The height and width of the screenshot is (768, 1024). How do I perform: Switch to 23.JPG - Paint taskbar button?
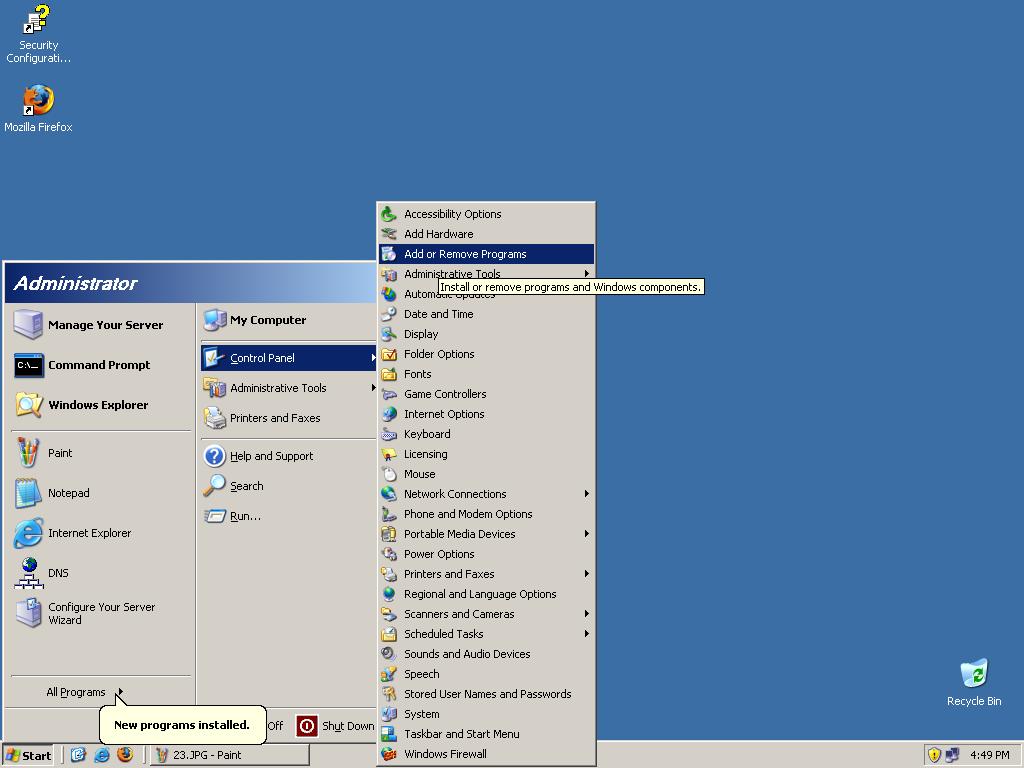point(229,756)
